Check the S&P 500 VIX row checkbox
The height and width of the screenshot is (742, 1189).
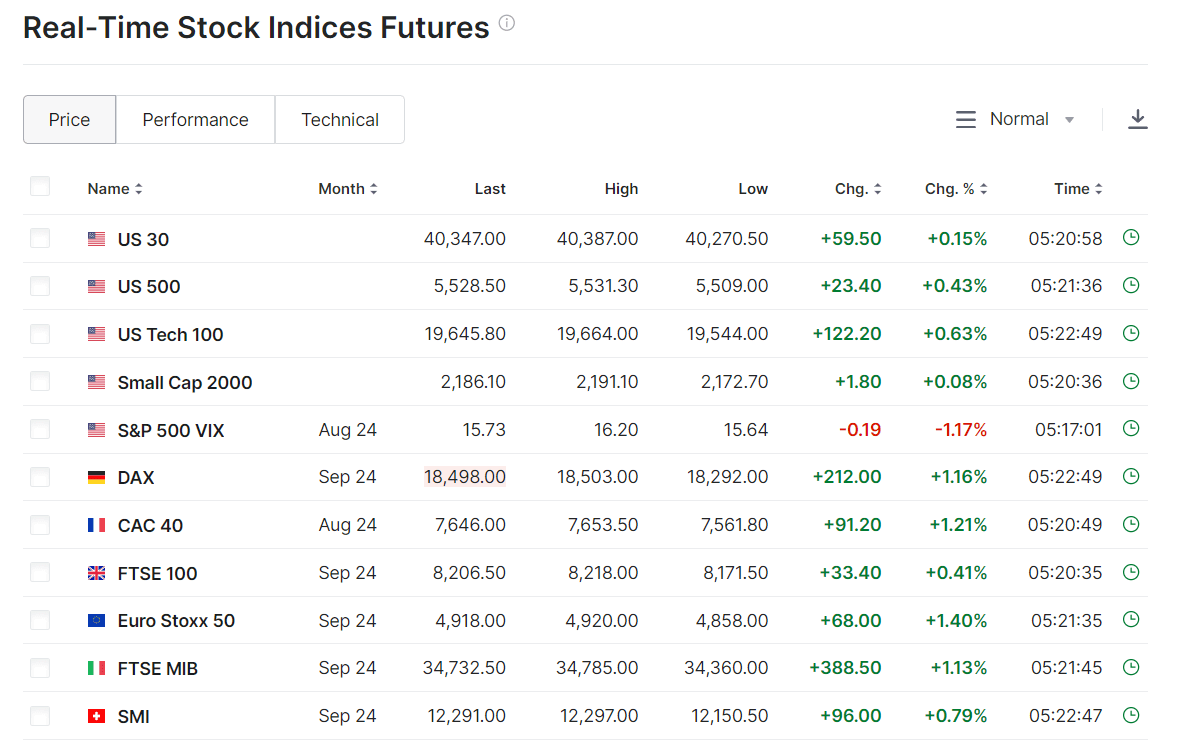pos(40,429)
